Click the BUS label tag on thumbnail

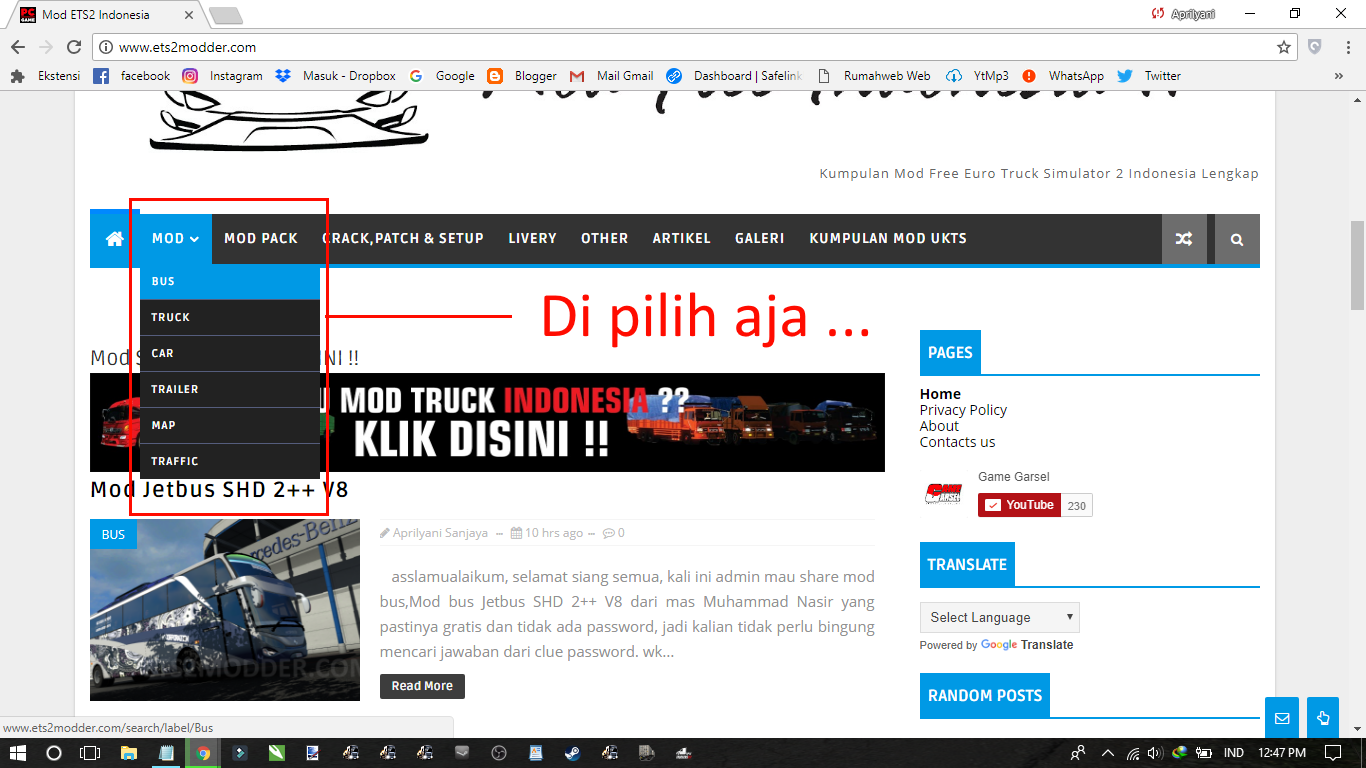[113, 534]
